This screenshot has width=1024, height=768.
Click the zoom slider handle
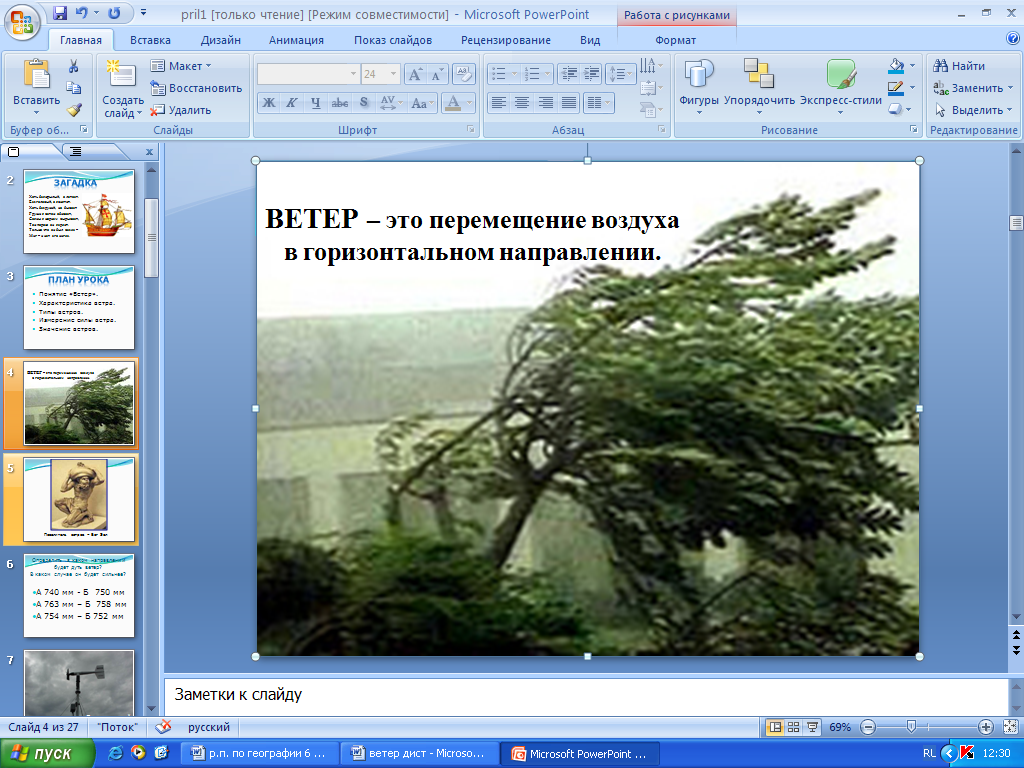(911, 726)
